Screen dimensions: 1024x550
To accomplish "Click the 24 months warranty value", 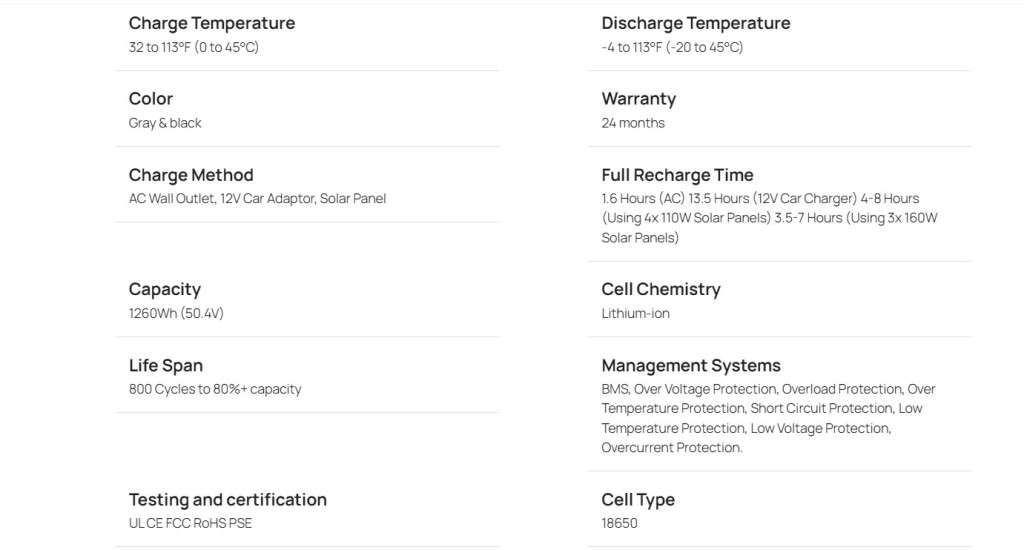I will tap(633, 123).
